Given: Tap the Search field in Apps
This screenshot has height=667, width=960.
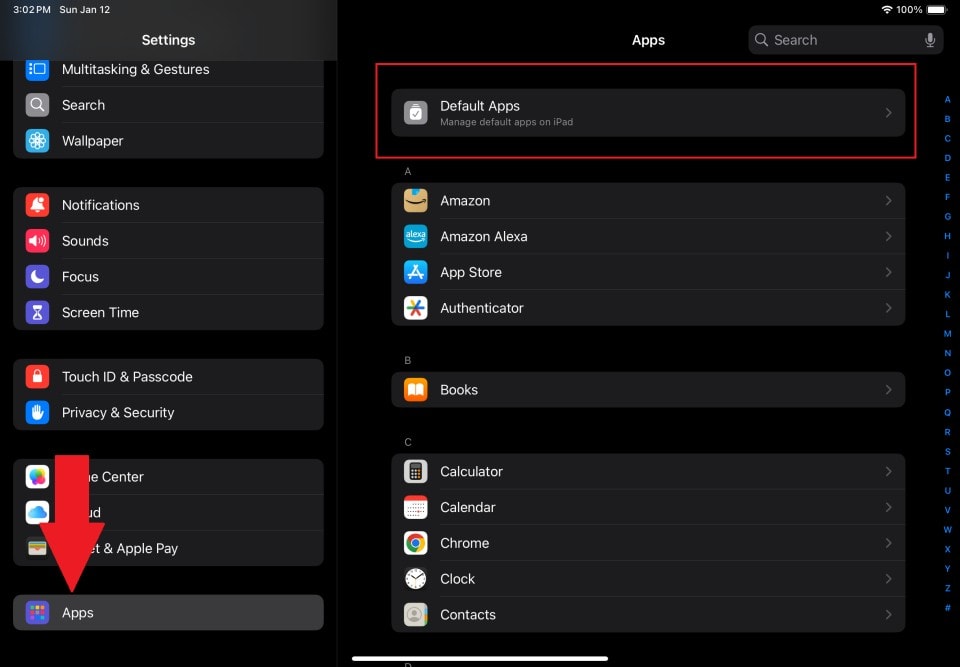Looking at the screenshot, I should pyautogui.click(x=835, y=40).
